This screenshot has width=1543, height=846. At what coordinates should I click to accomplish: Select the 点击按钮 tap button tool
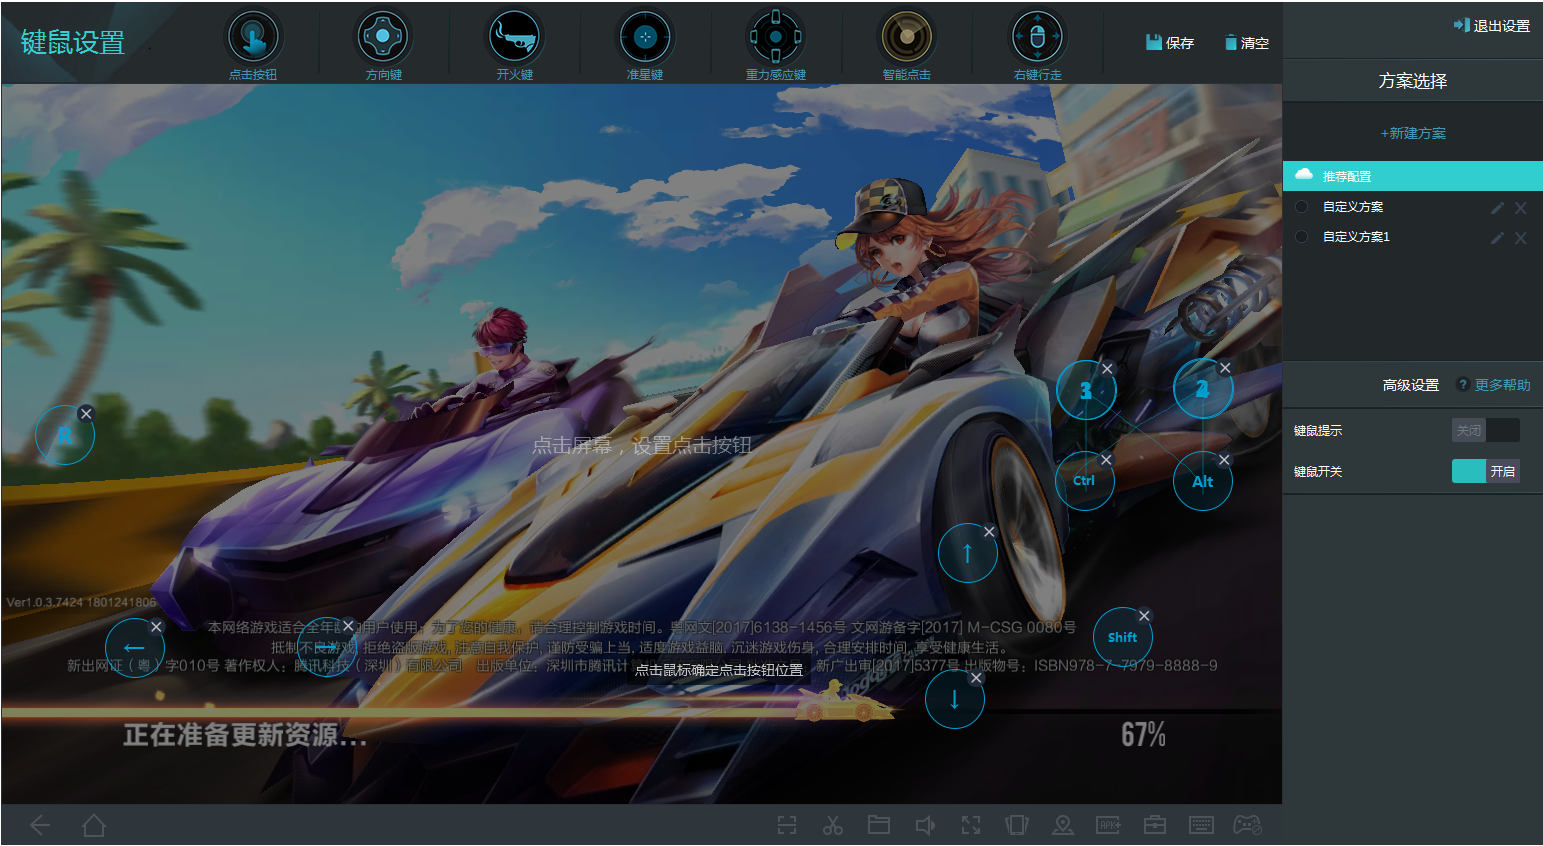click(253, 39)
